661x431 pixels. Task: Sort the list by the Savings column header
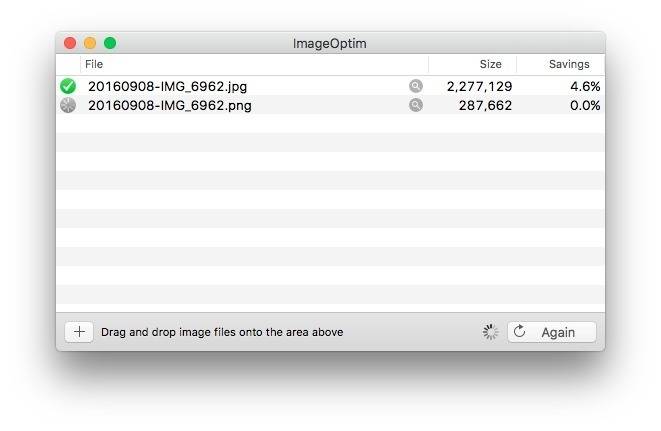click(560, 64)
